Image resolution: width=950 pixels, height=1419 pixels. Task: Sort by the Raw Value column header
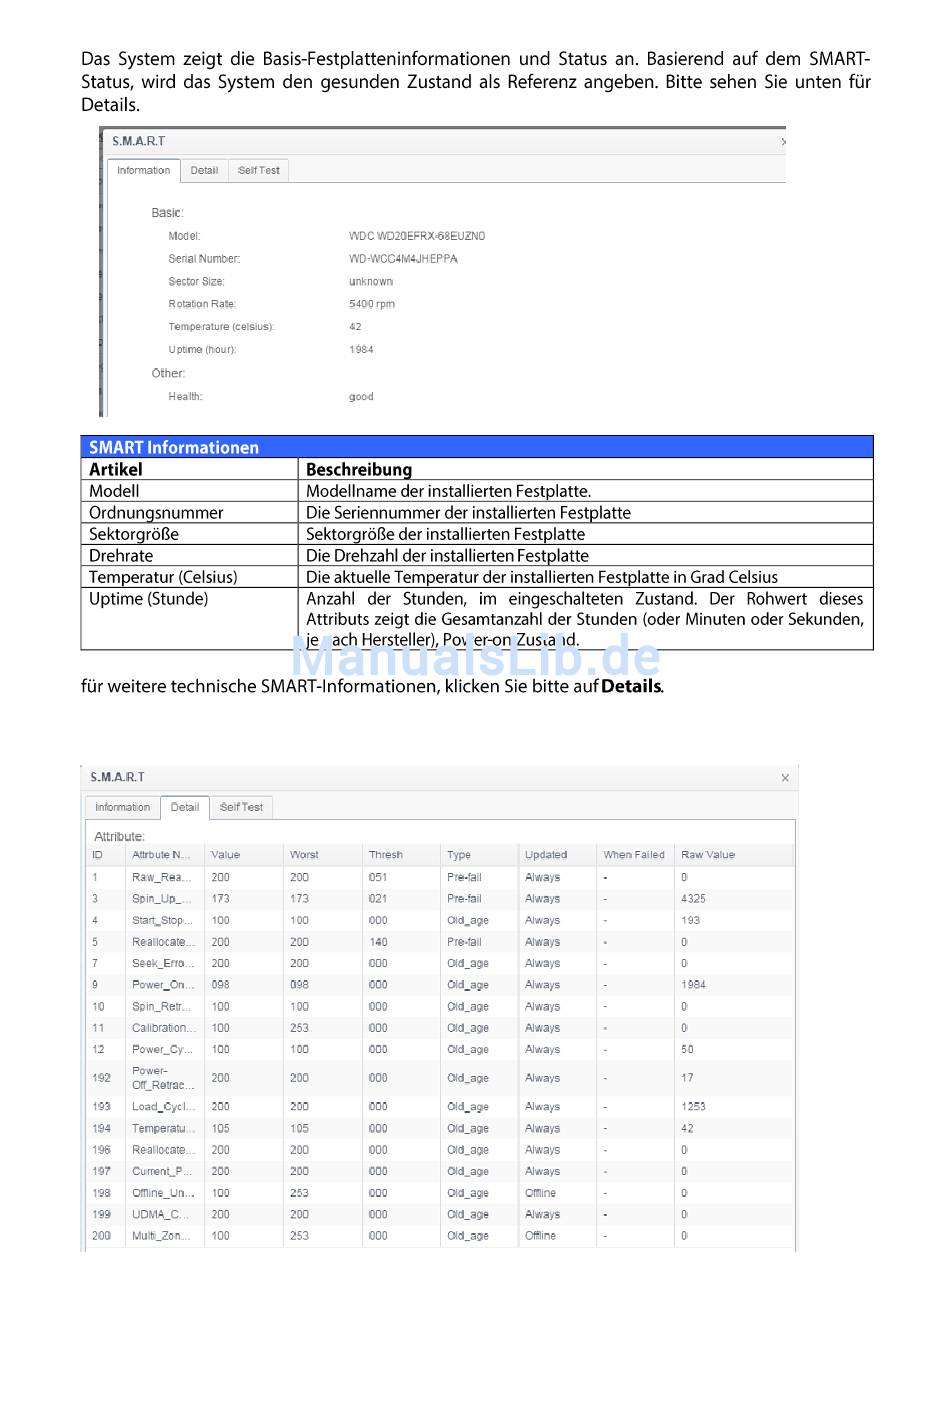coord(733,855)
